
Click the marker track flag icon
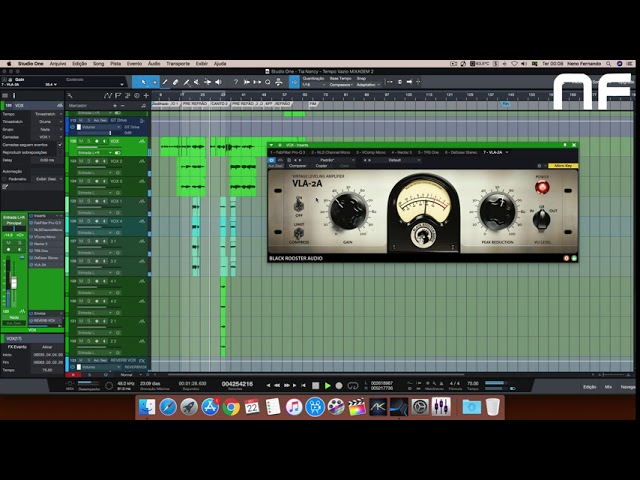(x=118, y=96)
